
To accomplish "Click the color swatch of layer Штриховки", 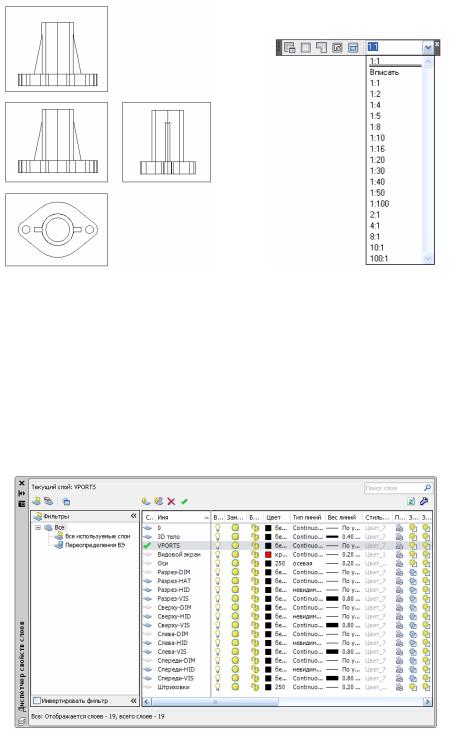I will click(x=268, y=687).
